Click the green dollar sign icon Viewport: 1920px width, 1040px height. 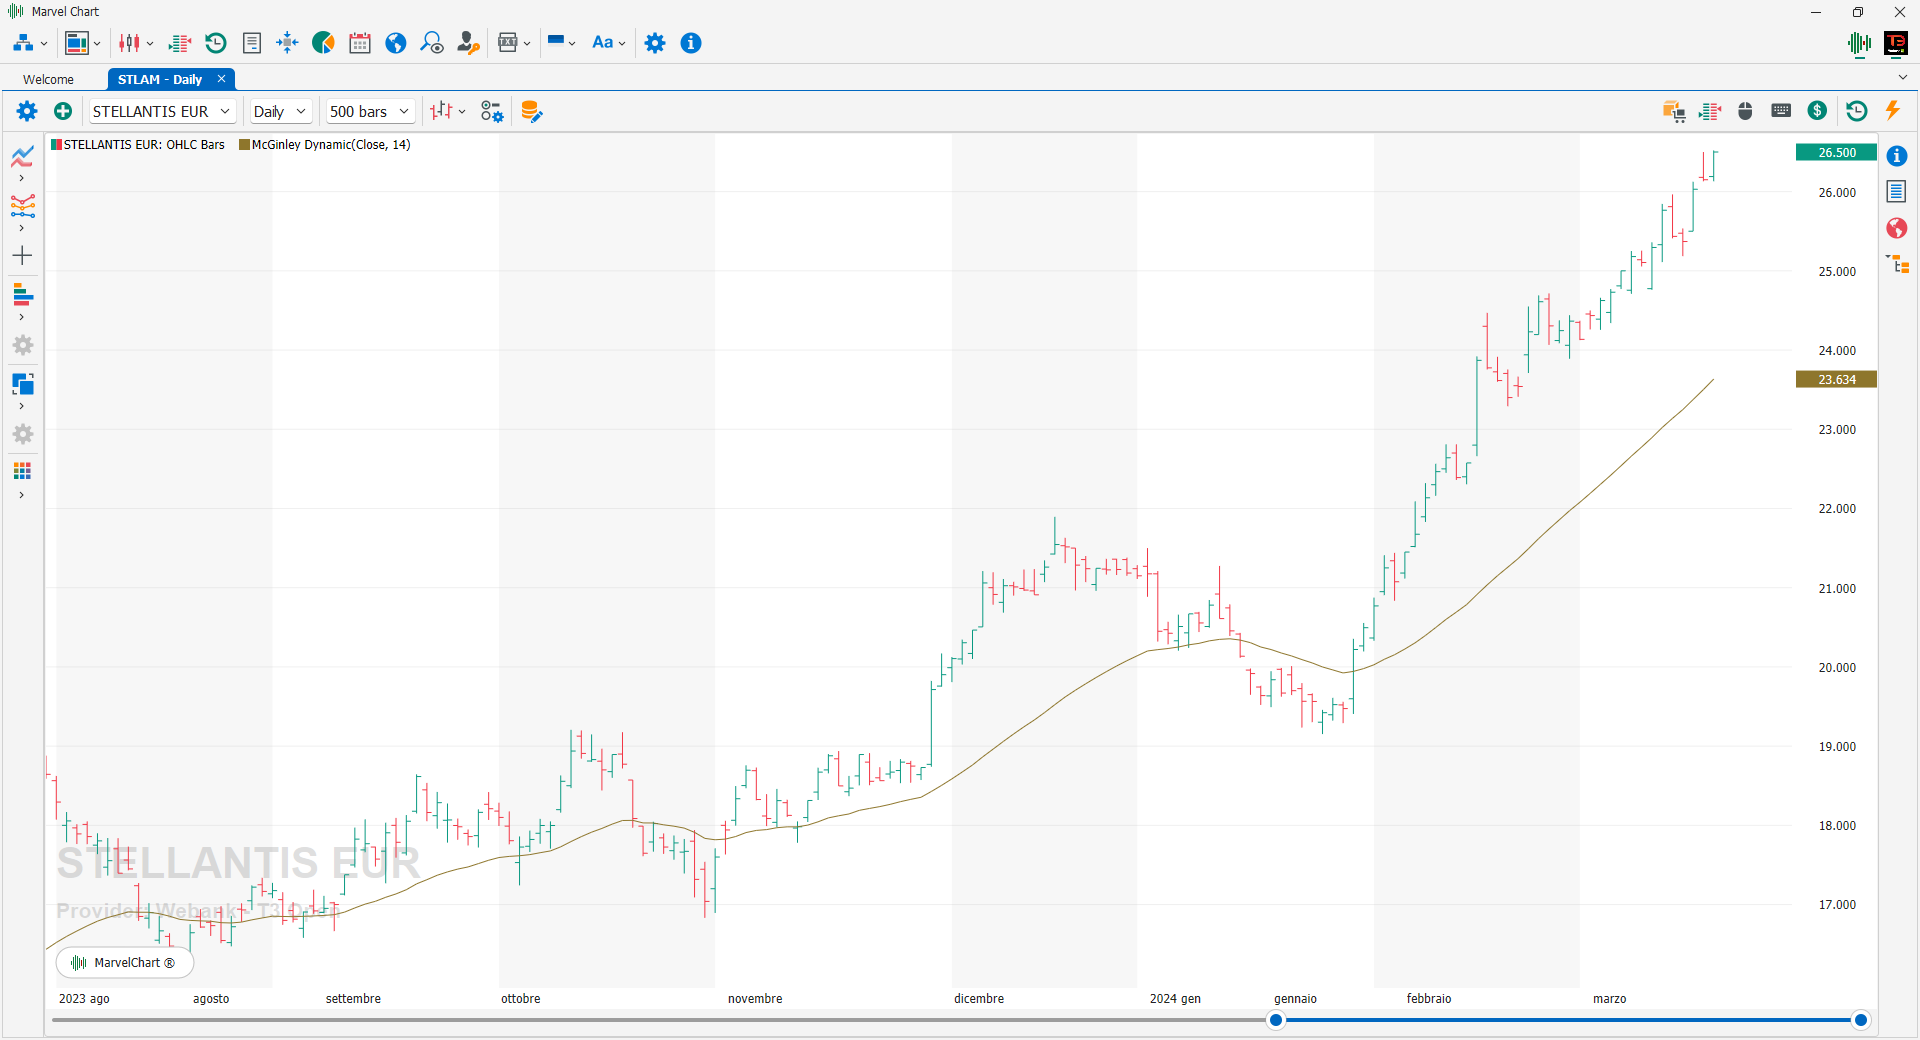1818,111
